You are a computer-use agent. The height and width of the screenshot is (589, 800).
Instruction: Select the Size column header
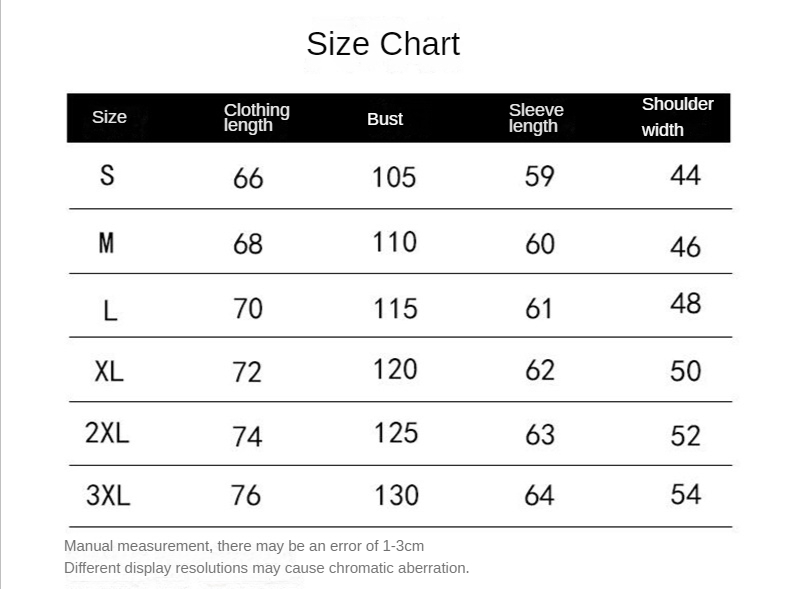tap(109, 117)
